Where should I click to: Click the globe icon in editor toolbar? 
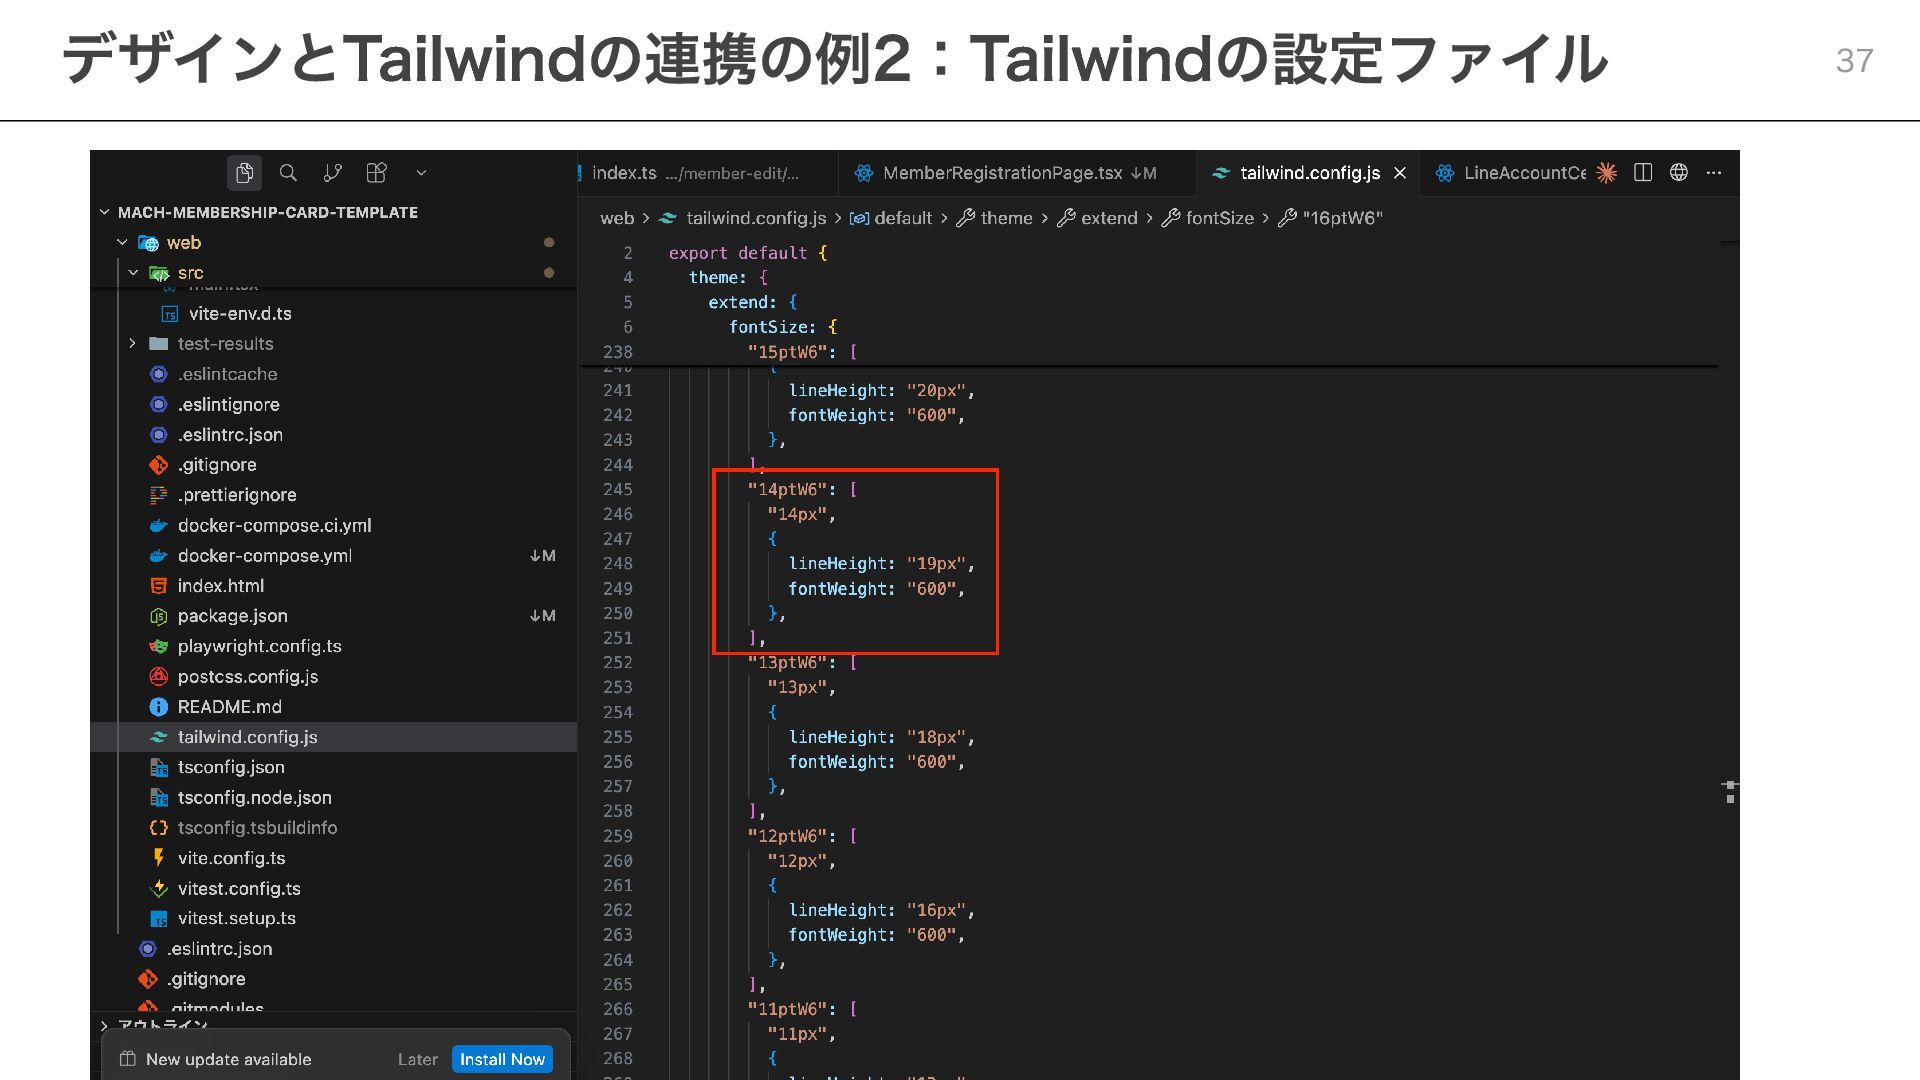[x=1679, y=173]
